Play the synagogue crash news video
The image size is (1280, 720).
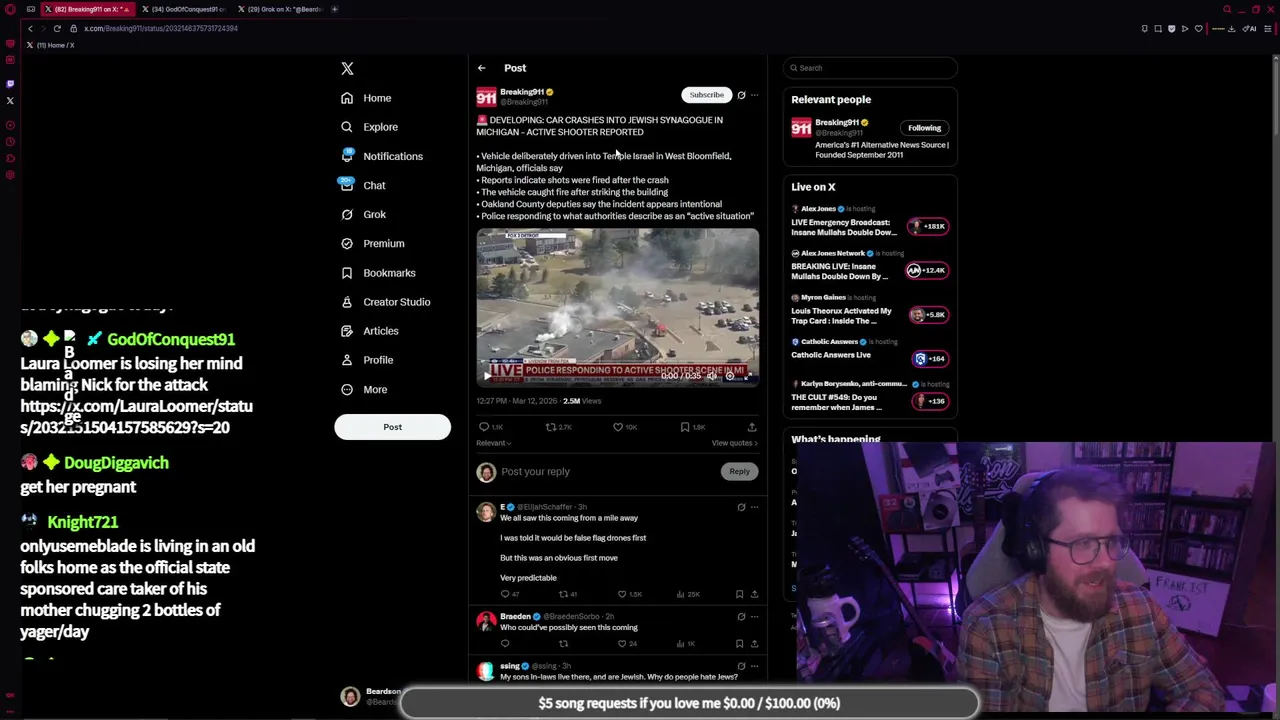pos(488,376)
